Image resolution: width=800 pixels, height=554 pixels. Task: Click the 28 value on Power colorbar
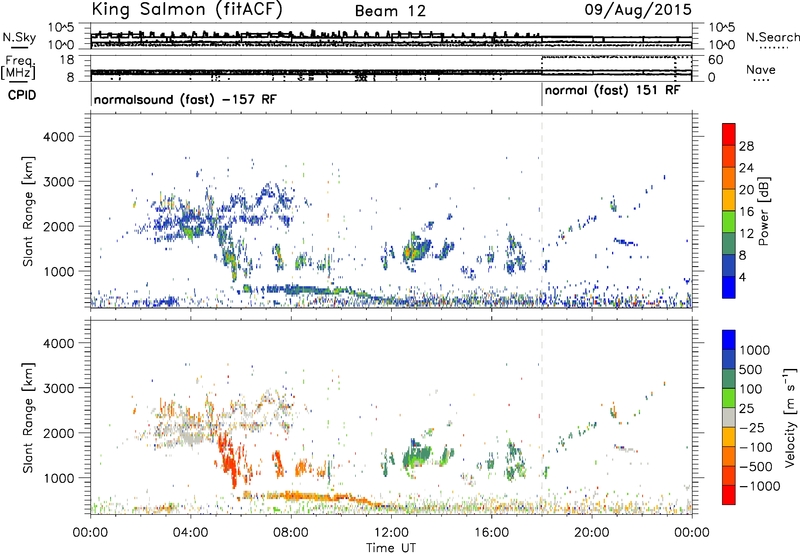point(746,146)
